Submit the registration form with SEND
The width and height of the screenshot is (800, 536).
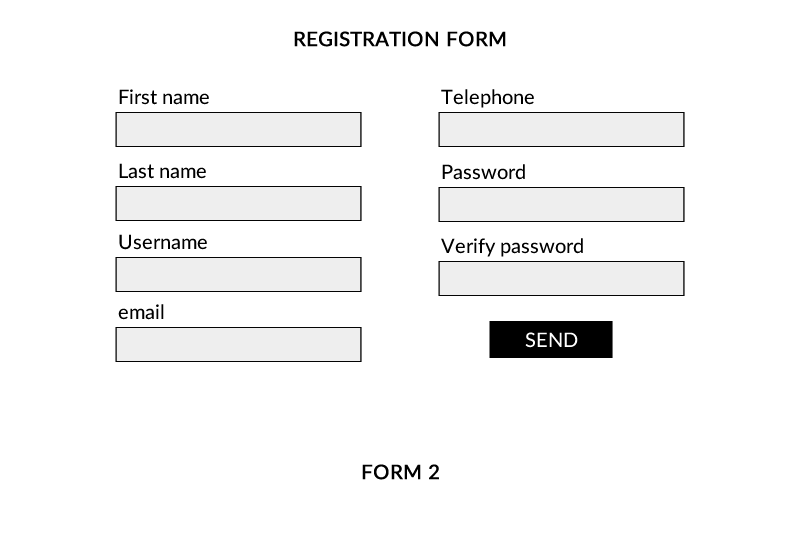[x=551, y=340]
